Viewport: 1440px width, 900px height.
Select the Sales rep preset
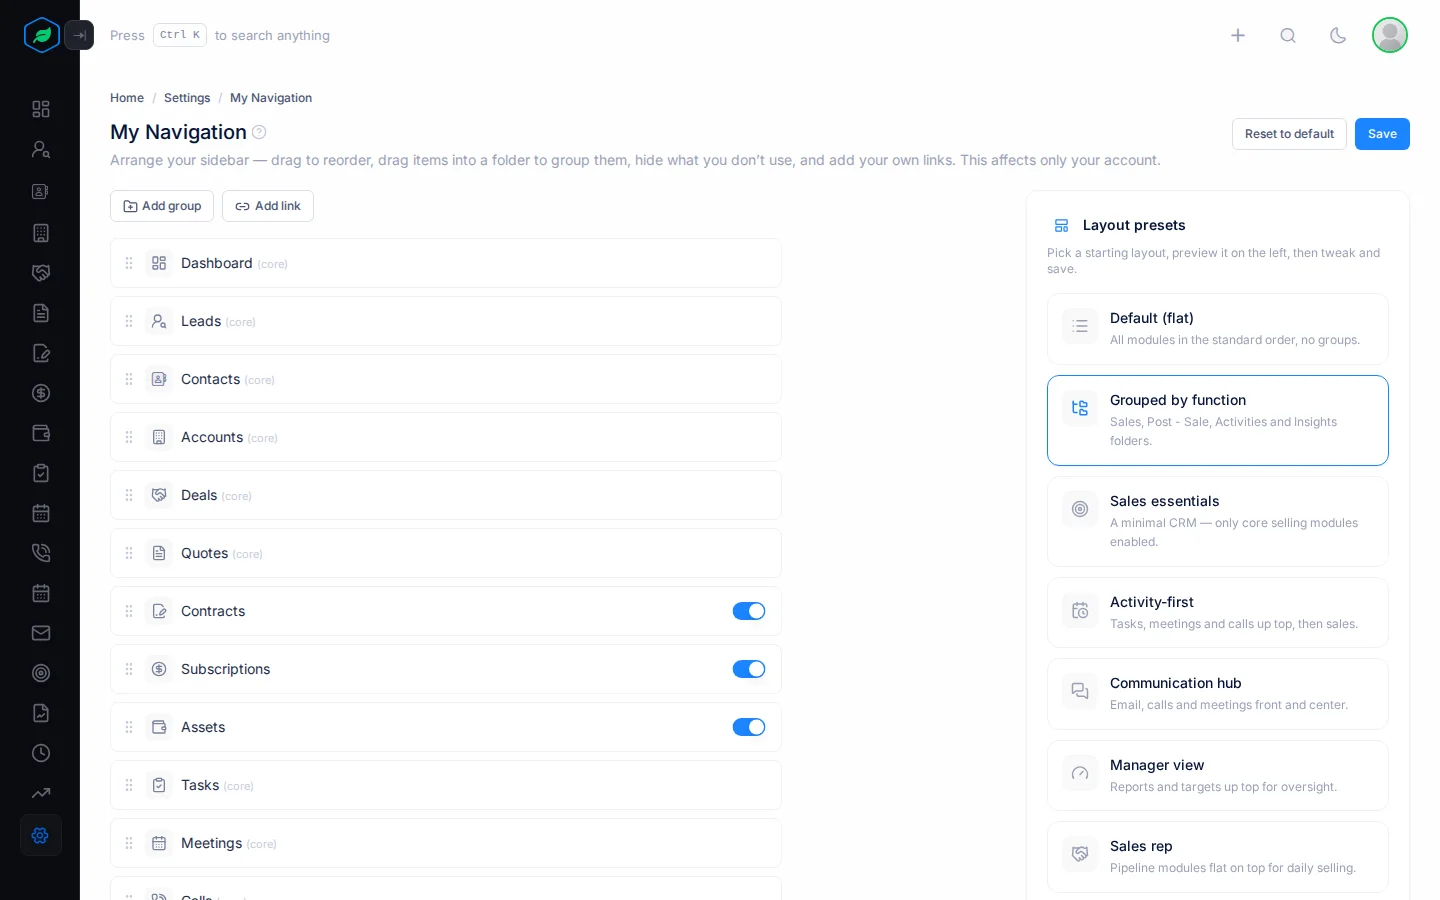(x=1218, y=856)
